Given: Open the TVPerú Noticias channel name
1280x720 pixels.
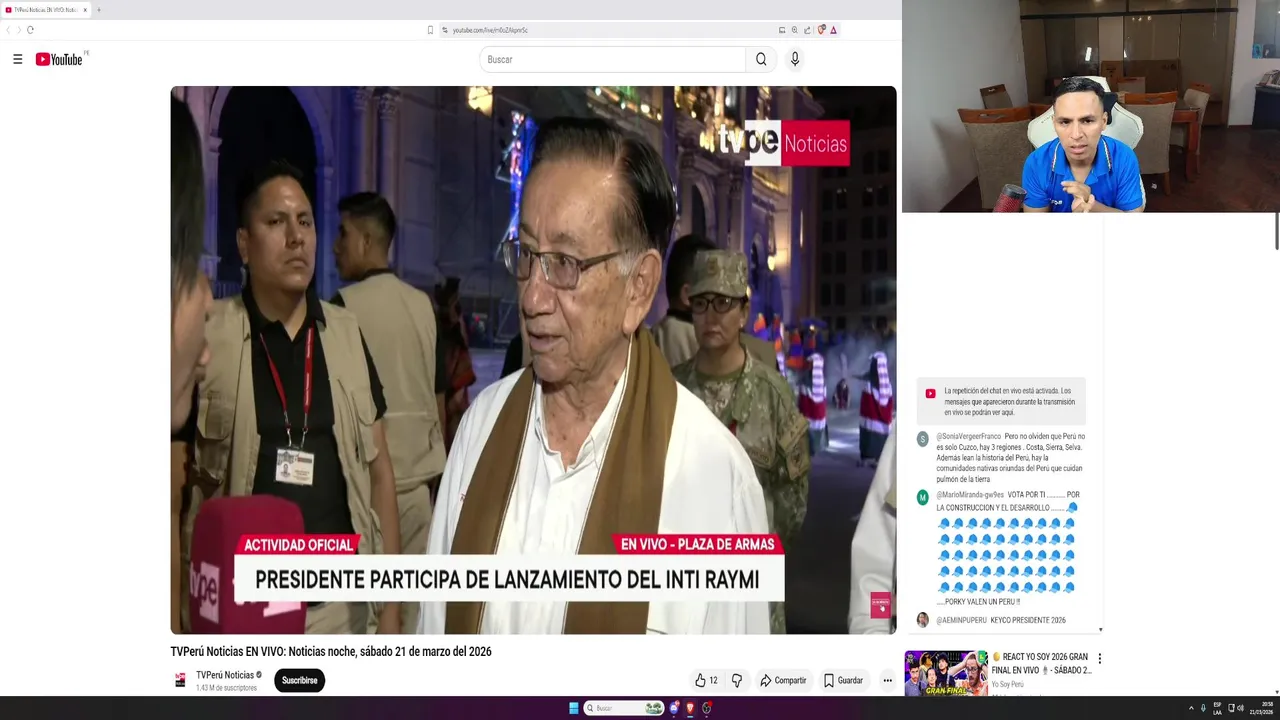Looking at the screenshot, I should coord(225,675).
